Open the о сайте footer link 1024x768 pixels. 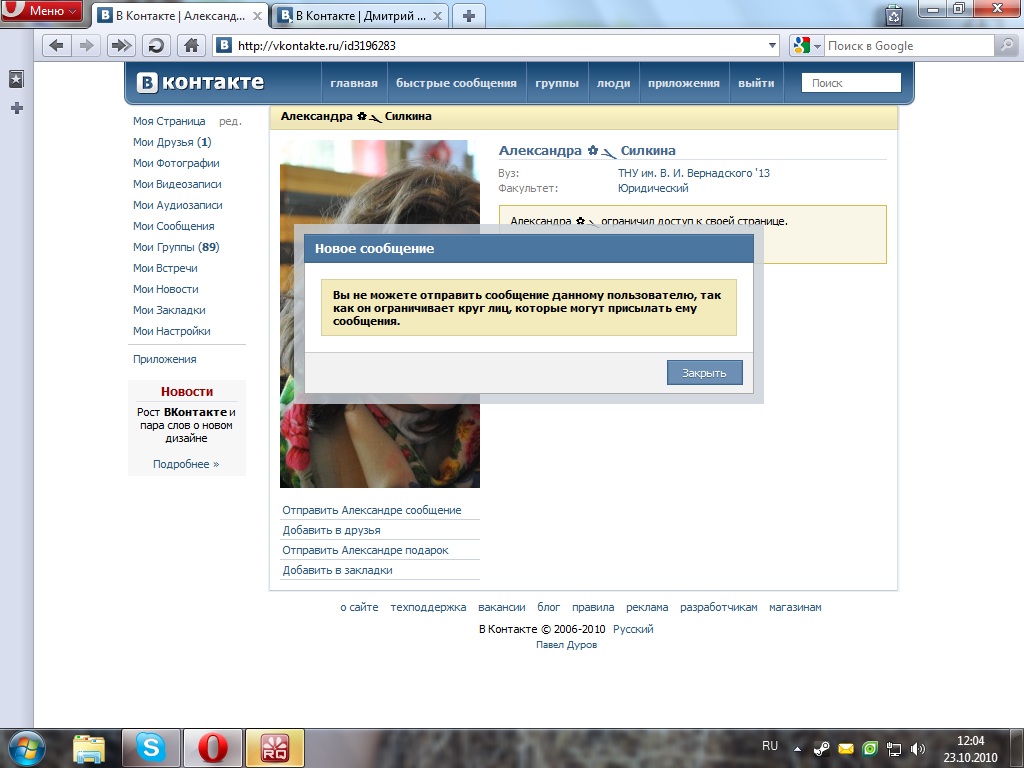pyautogui.click(x=359, y=607)
